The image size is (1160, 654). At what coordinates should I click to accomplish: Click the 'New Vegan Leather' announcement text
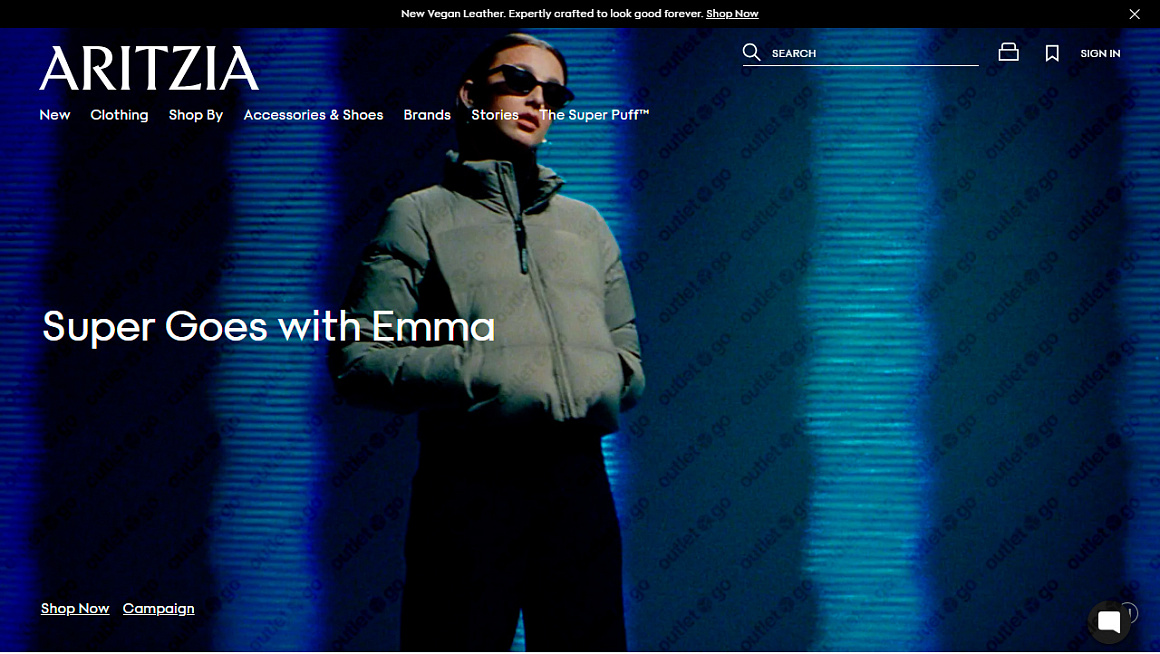point(552,13)
